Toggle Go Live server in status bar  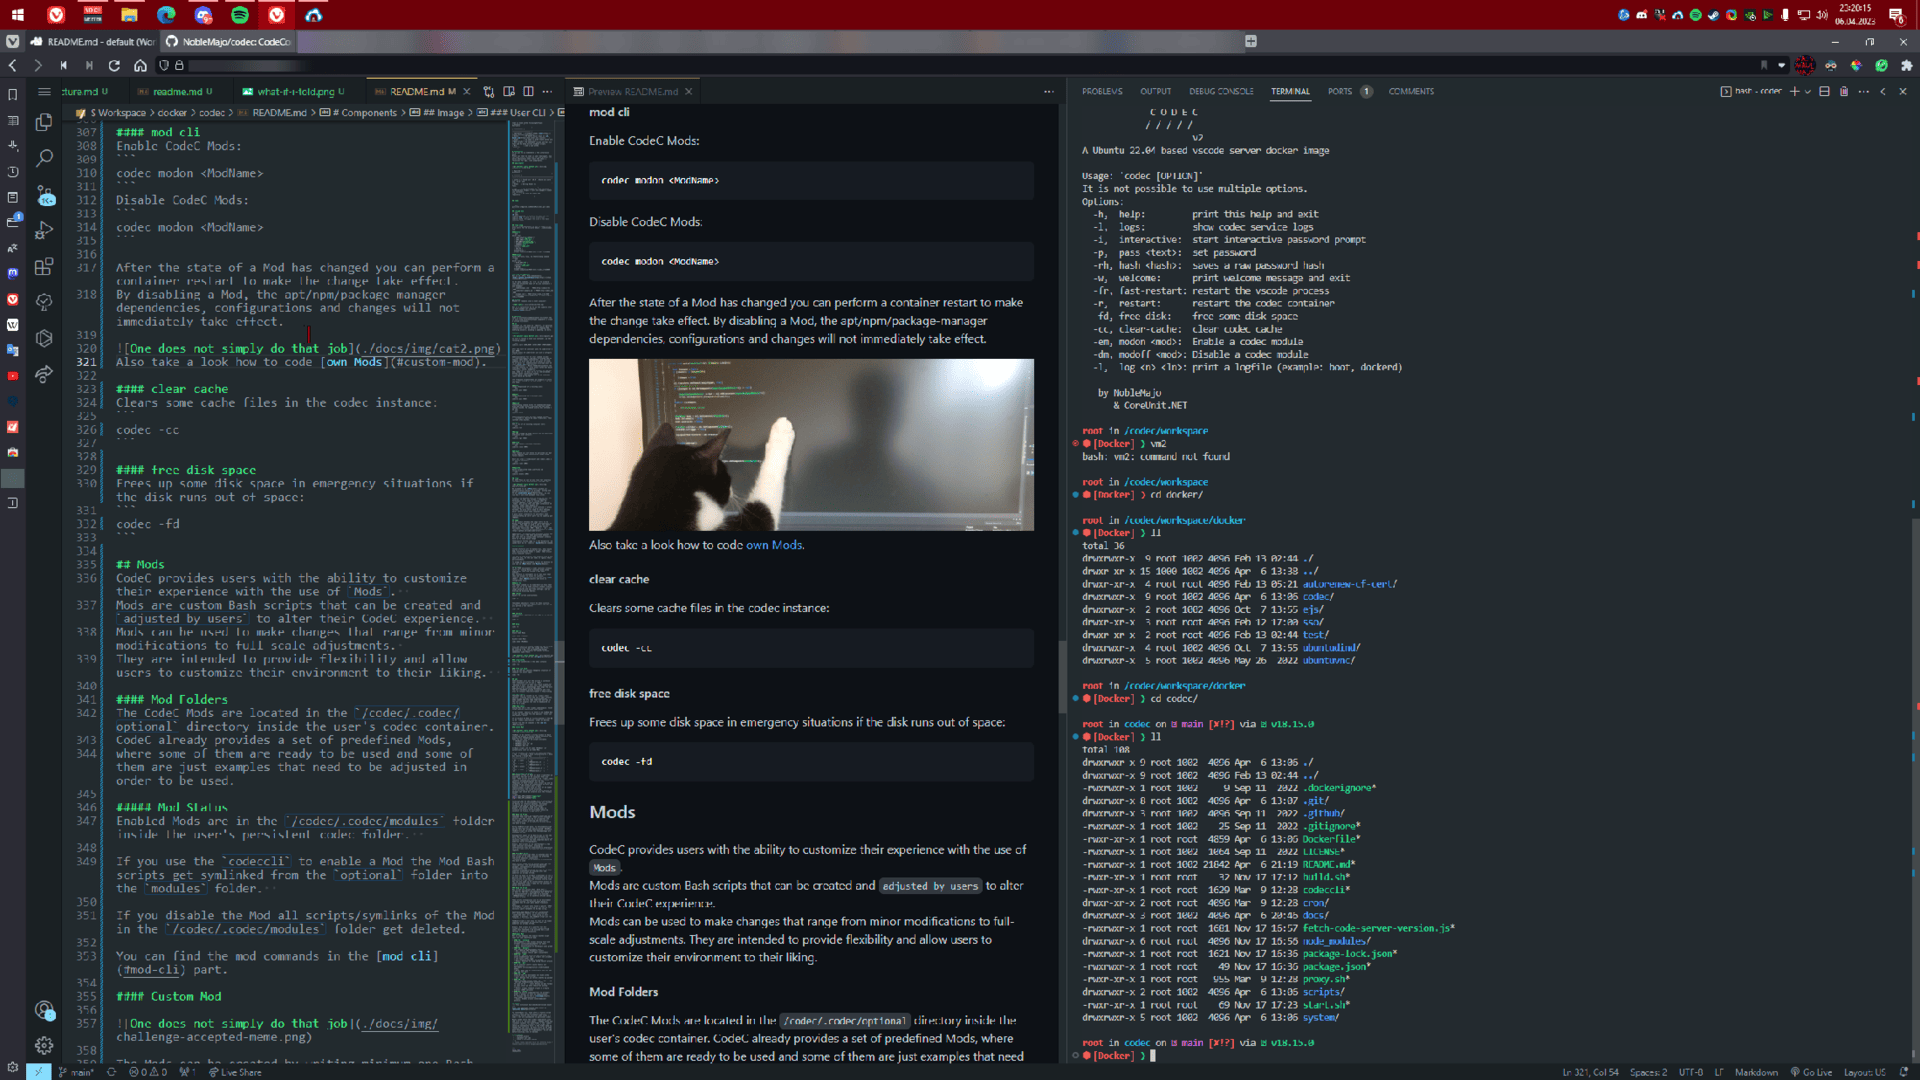point(1812,1072)
